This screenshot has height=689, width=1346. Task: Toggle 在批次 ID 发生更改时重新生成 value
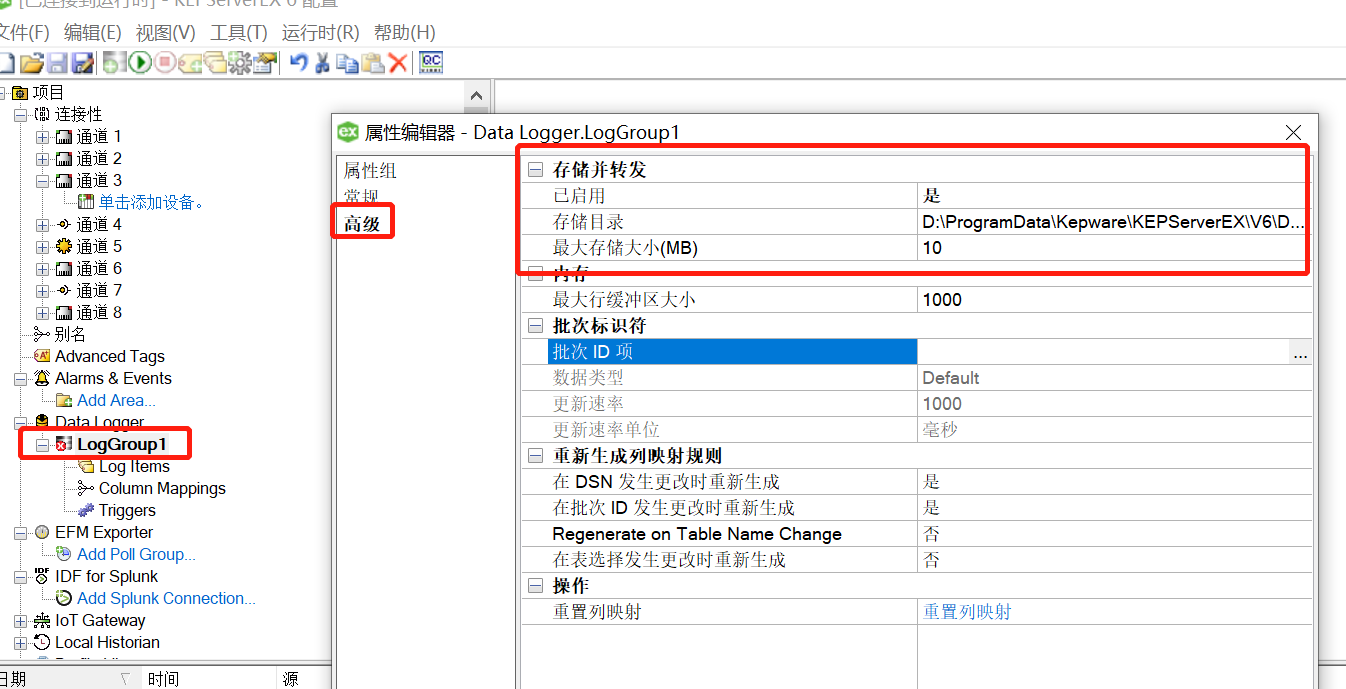point(1114,508)
